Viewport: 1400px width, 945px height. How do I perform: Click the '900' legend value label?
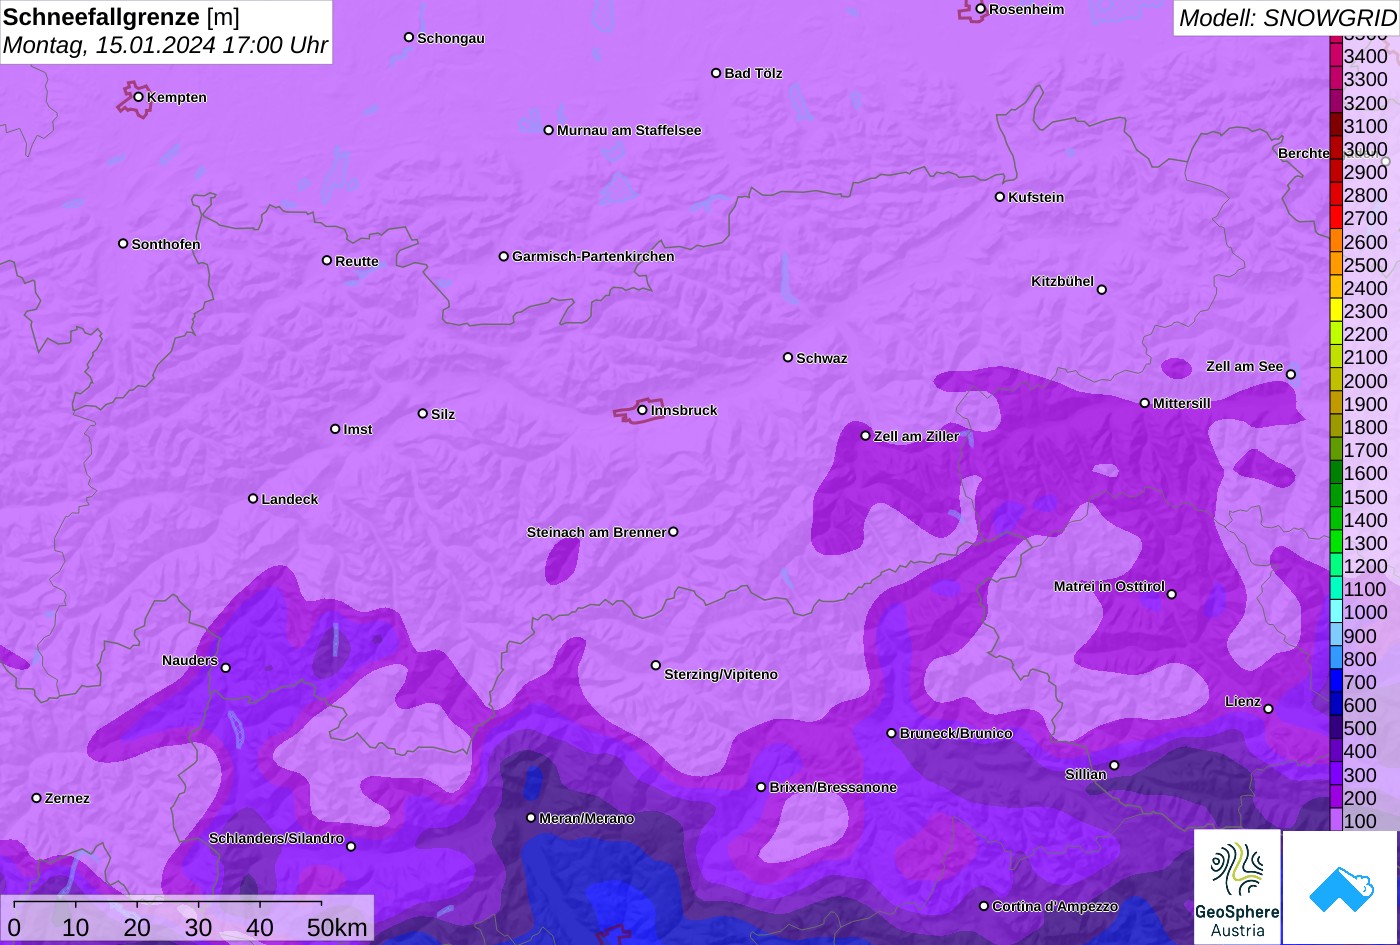[1360, 636]
